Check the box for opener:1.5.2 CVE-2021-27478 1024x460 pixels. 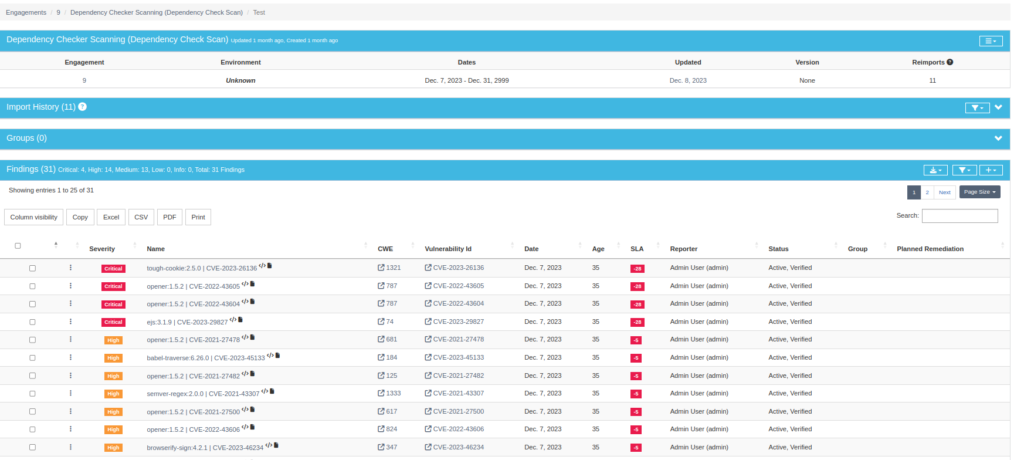point(33,340)
